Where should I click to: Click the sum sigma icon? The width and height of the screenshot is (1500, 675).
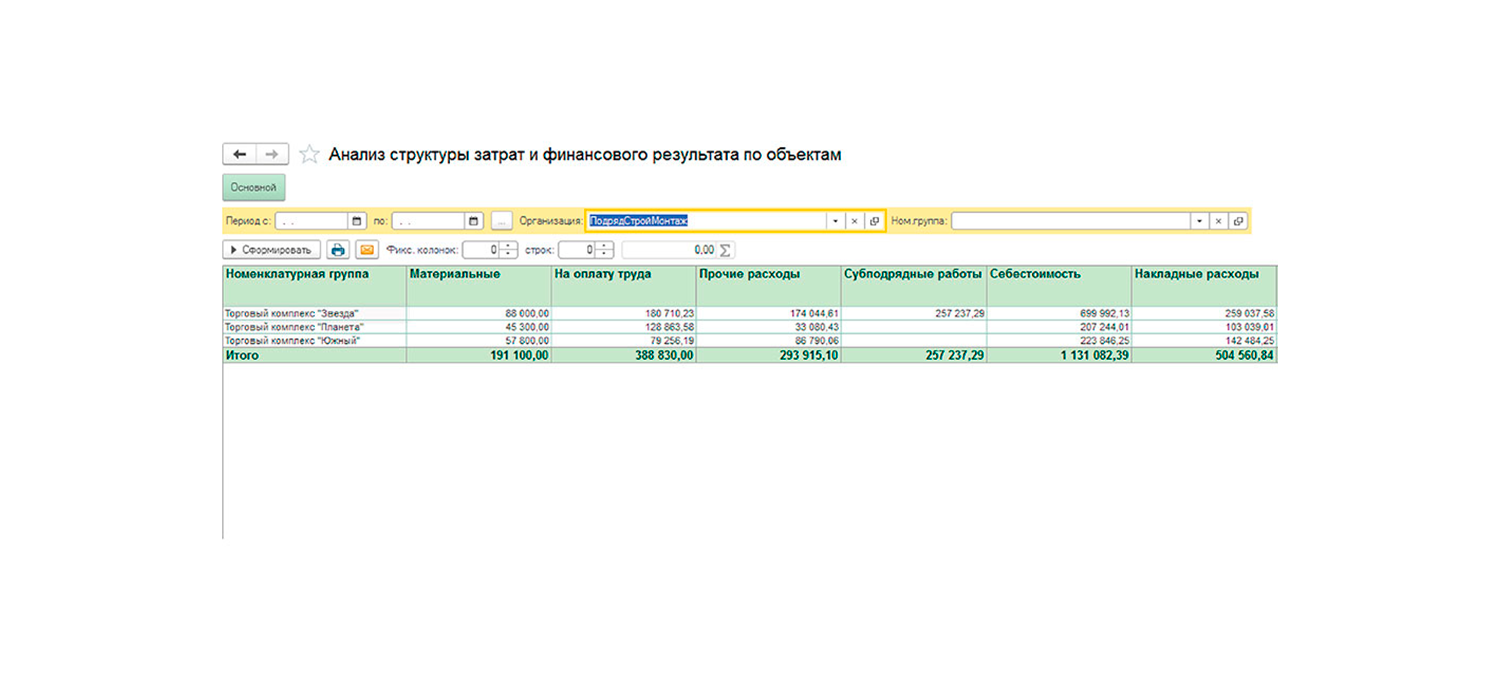tap(726, 250)
